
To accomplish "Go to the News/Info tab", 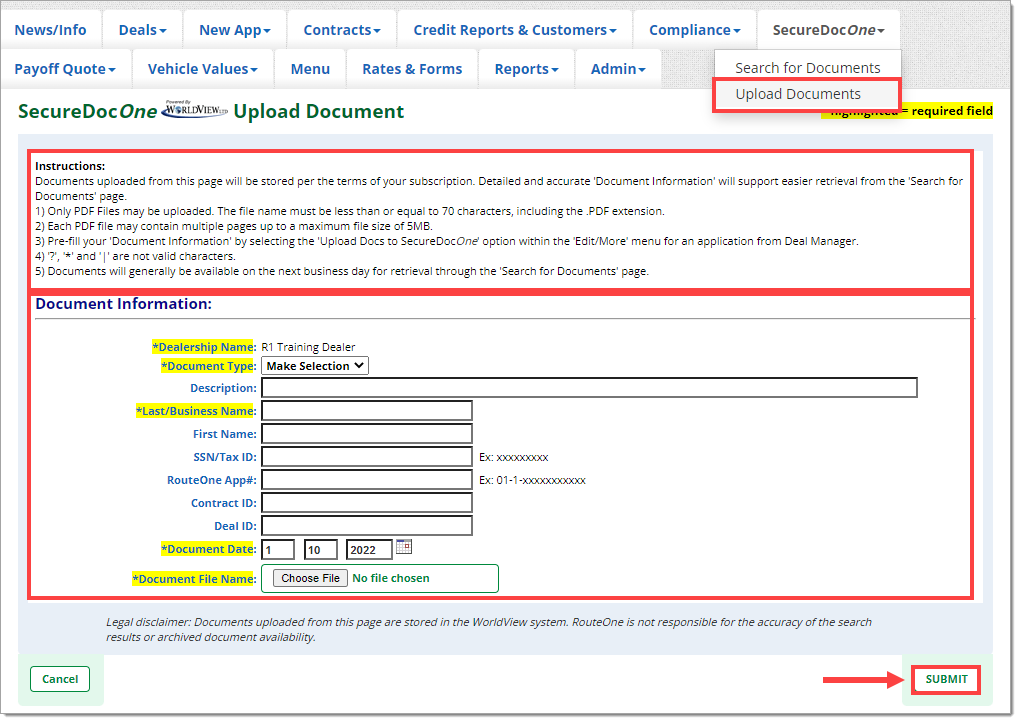I will (50, 30).
